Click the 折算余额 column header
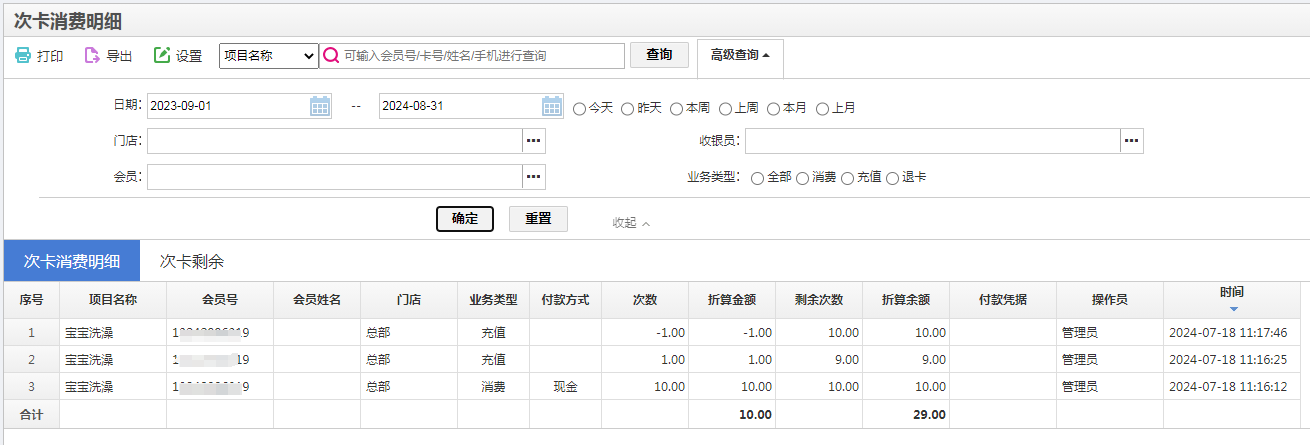 coord(906,300)
